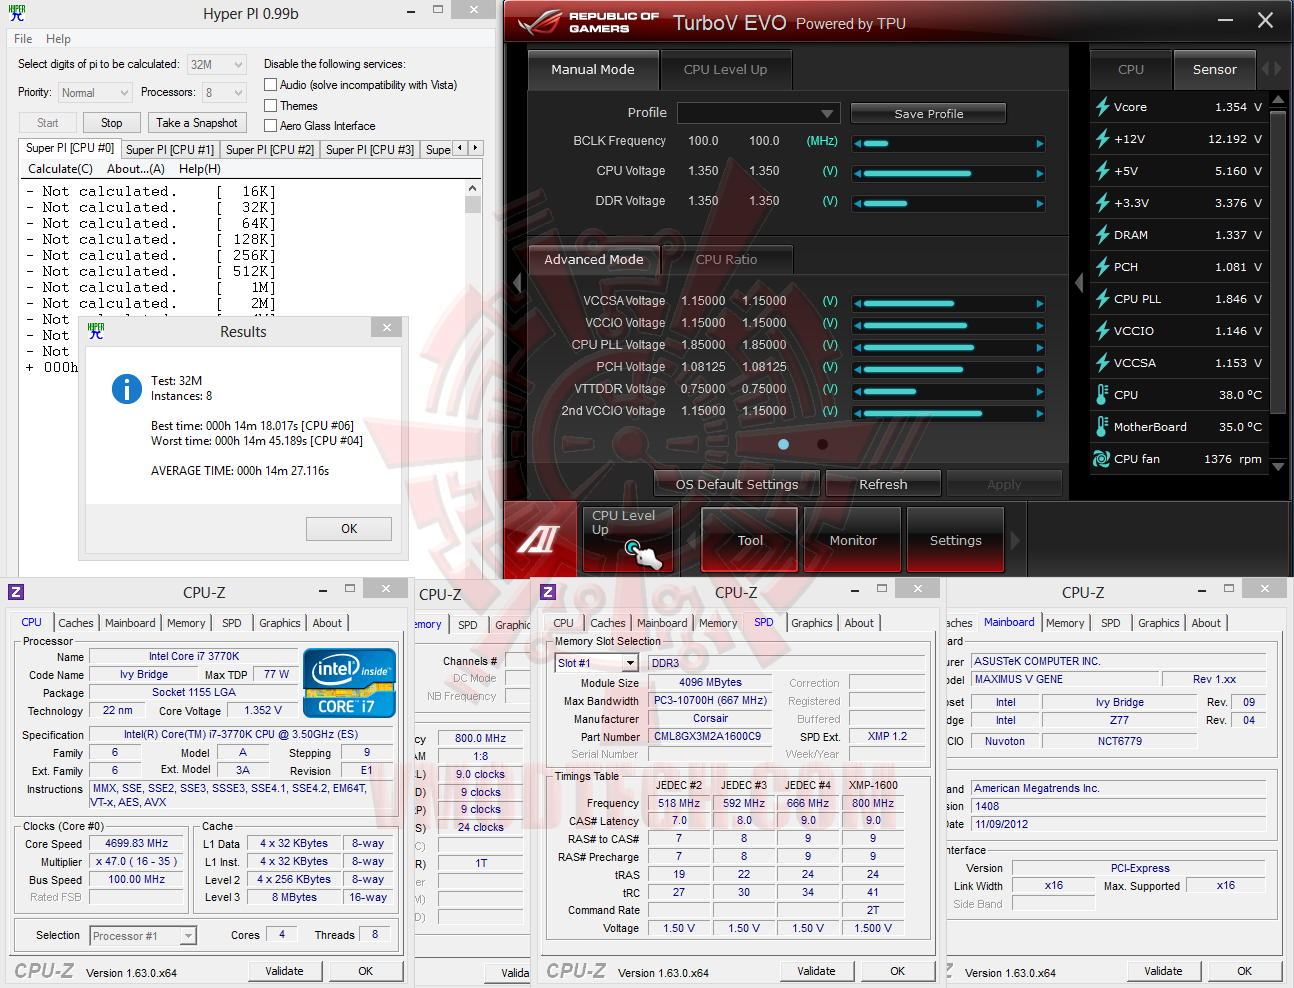
Task: Click the Refresh button in TurboV EVO
Action: [883, 484]
